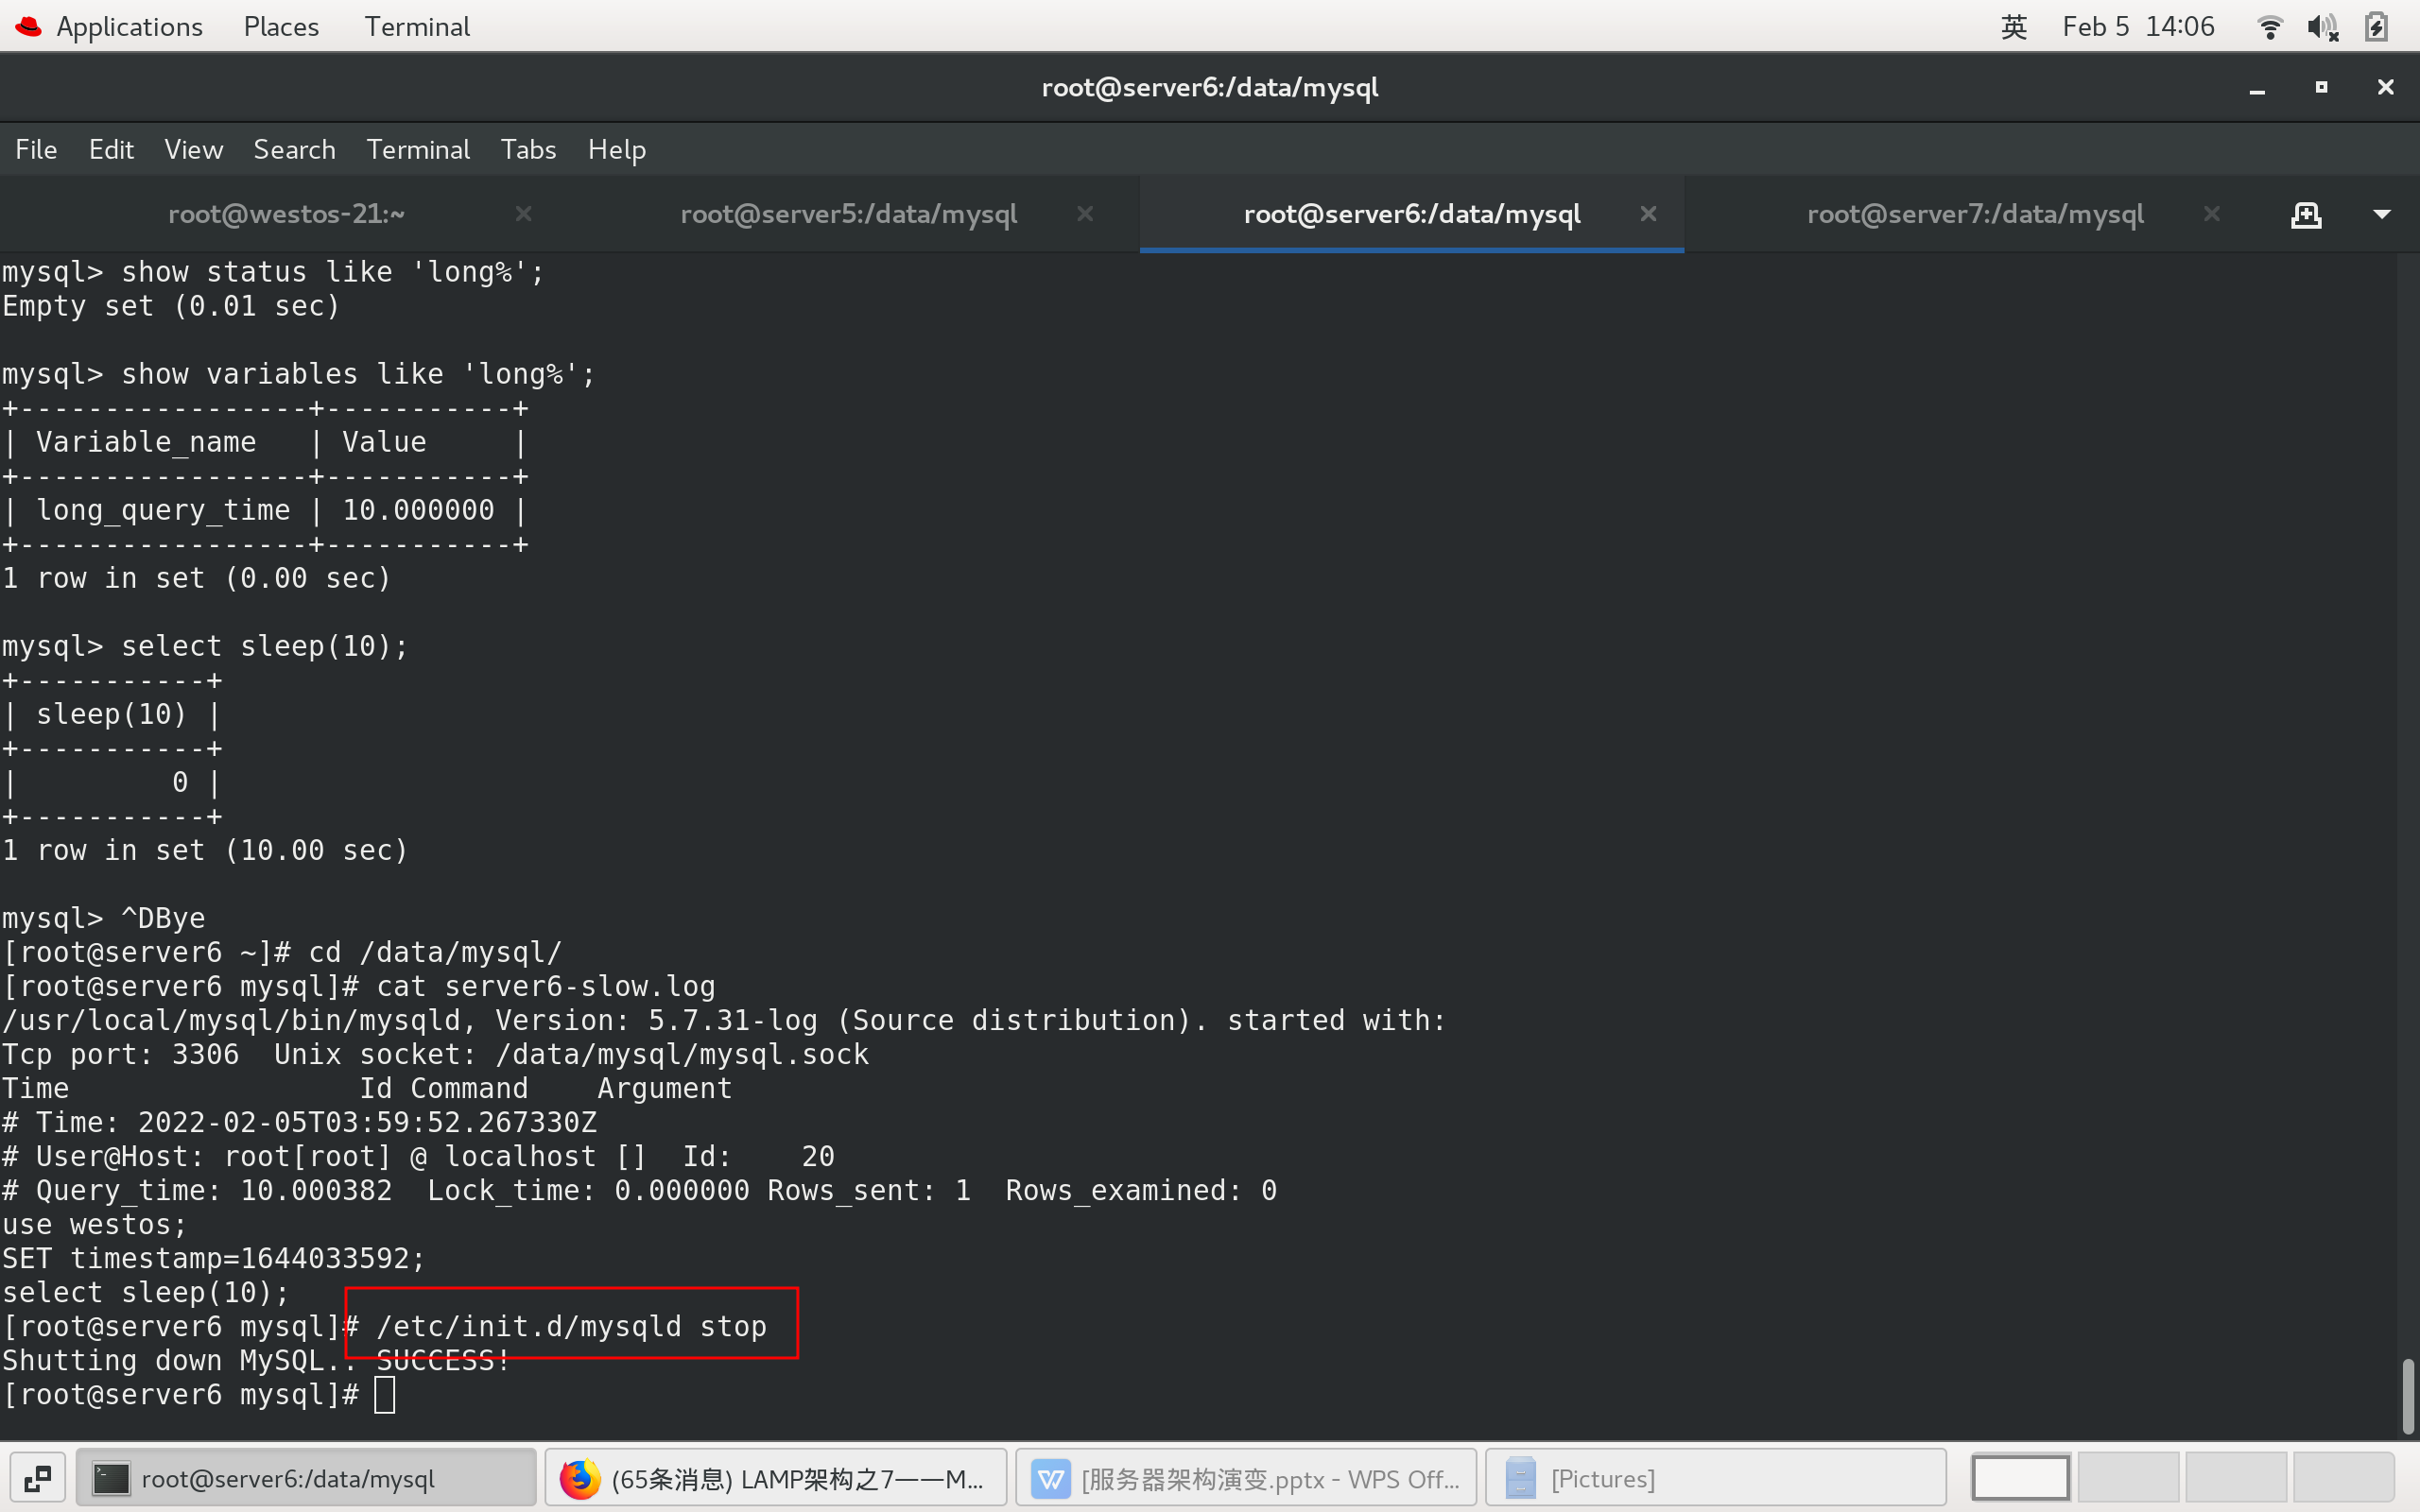Open the Search menu
The width and height of the screenshot is (2420, 1512).
[x=294, y=149]
